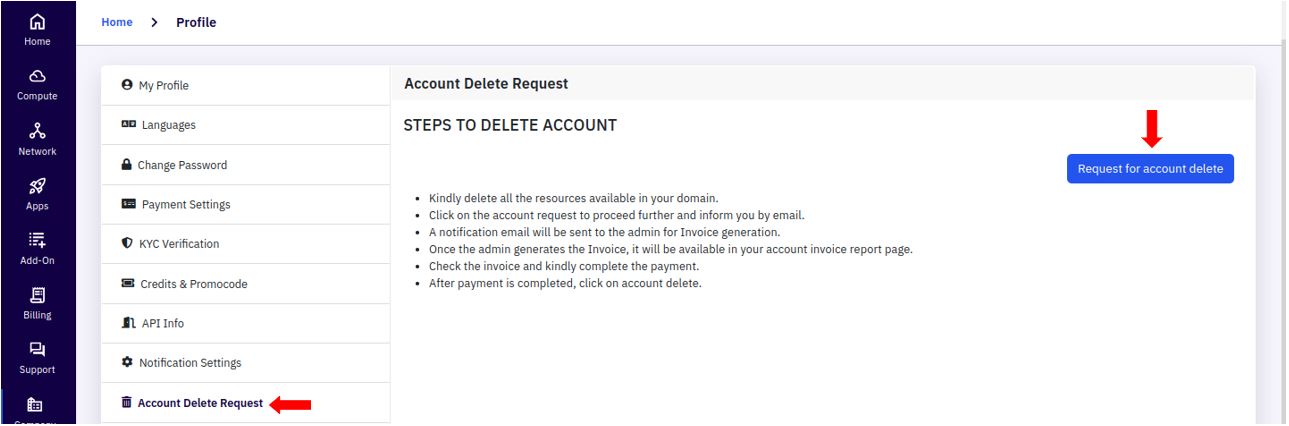Open the Support chat icon
The width and height of the screenshot is (1289, 426).
[36, 348]
